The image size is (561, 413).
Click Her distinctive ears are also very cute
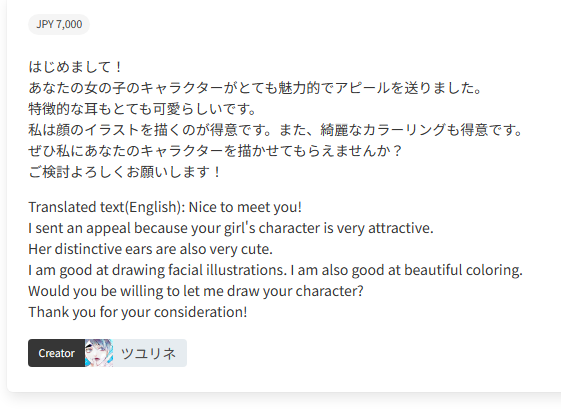click(151, 249)
